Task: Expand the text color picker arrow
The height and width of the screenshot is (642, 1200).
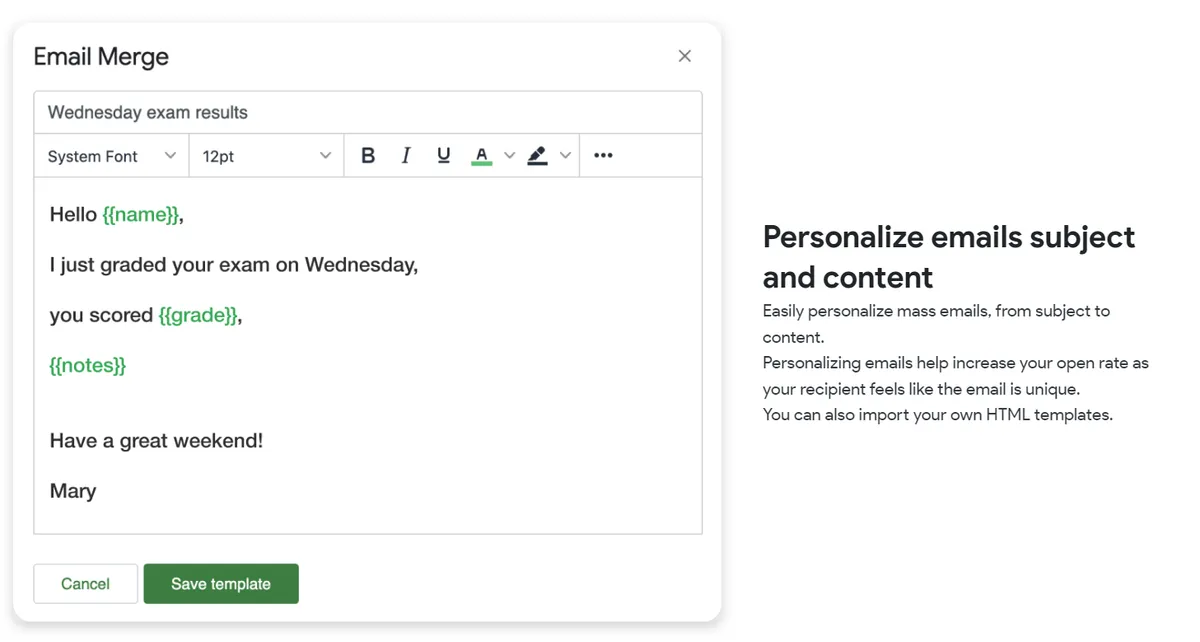Action: (x=510, y=156)
